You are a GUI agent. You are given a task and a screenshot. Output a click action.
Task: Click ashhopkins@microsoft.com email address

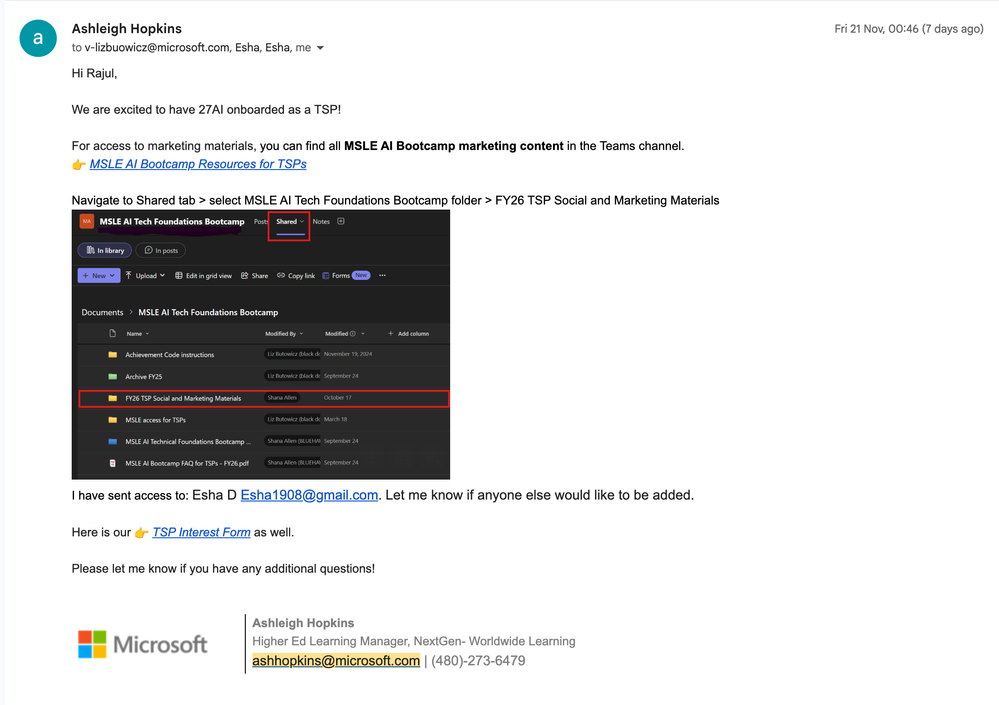coord(336,661)
